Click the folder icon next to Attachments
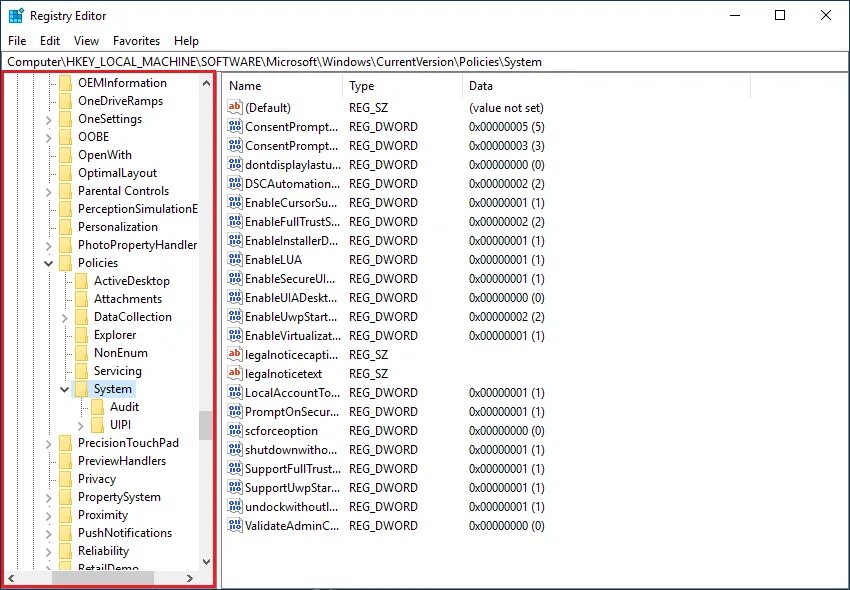Screen dimensions: 850x590 (81, 299)
